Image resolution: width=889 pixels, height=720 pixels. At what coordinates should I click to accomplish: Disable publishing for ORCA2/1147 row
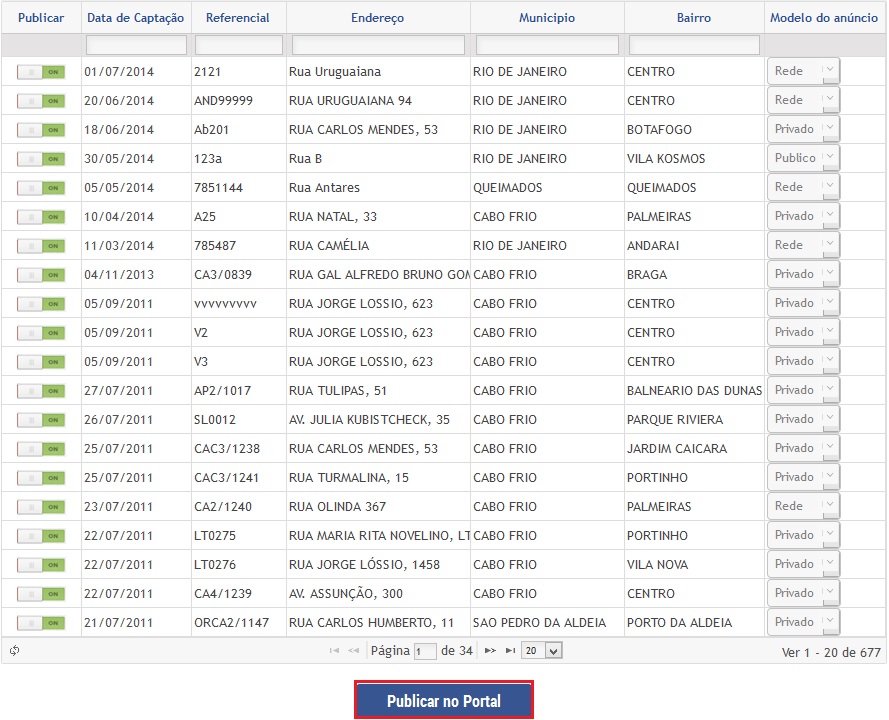(x=41, y=623)
